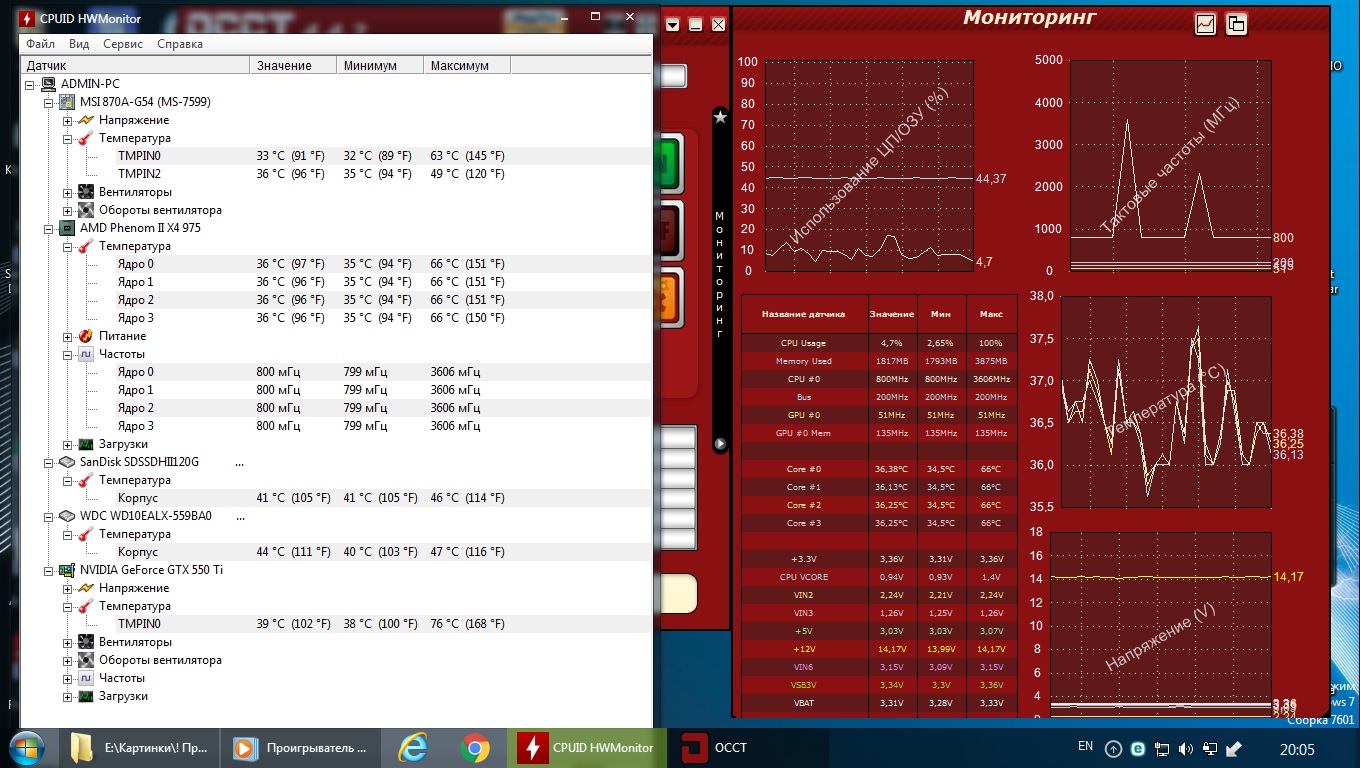The width and height of the screenshot is (1360, 768).
Task: Click the frequency icon under AMD Phenom
Action: coord(86,354)
